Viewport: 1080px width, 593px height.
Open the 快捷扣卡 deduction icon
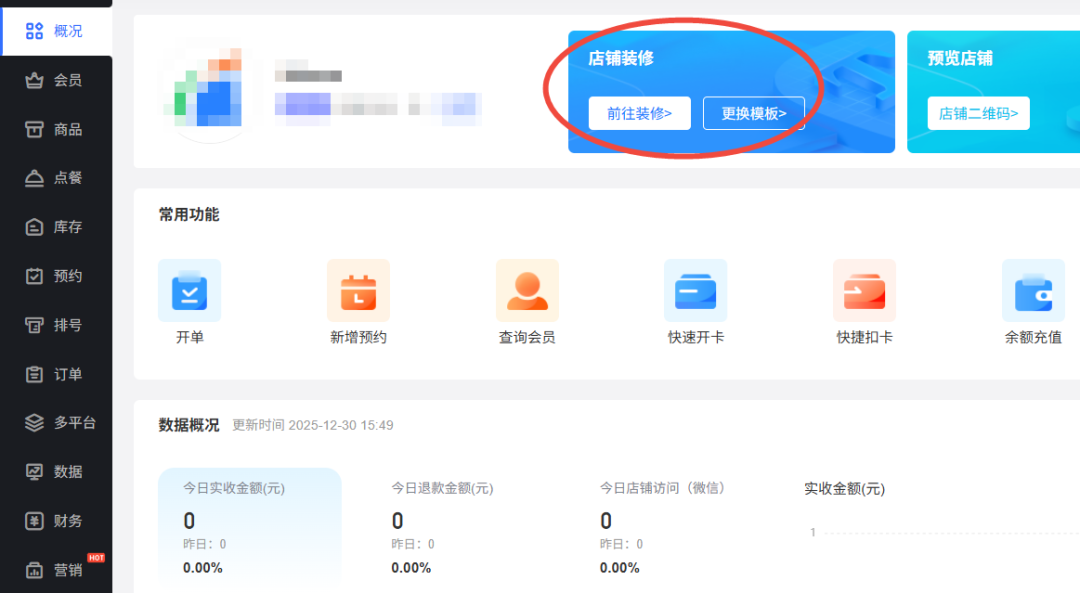(864, 291)
